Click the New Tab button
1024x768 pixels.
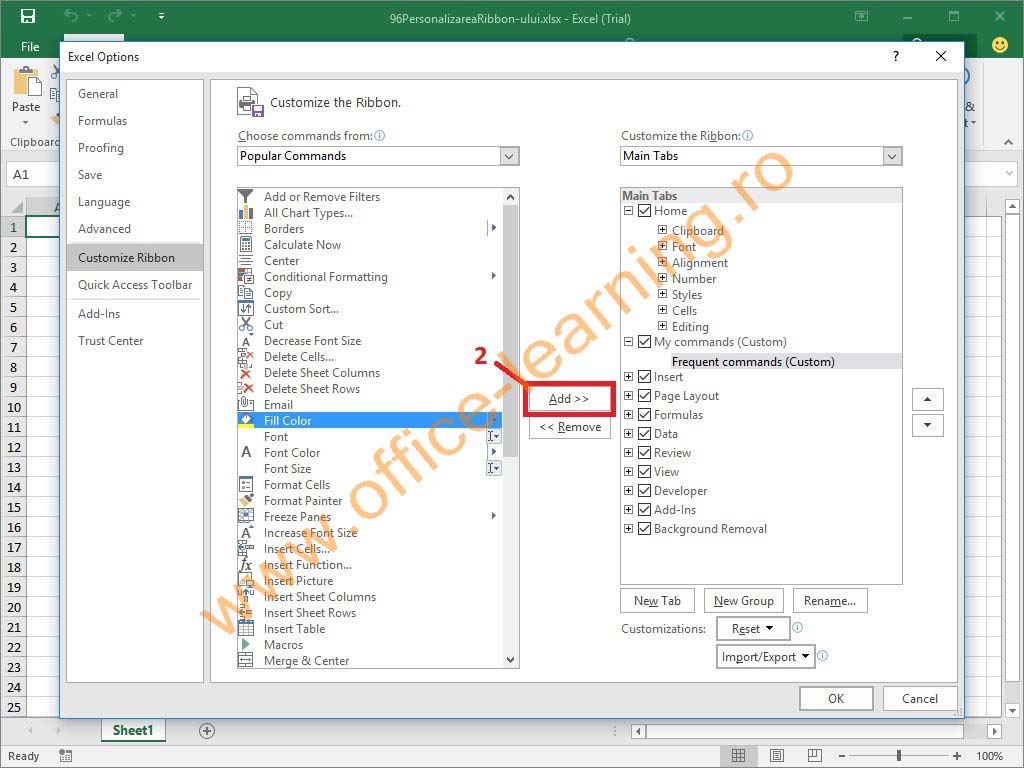tap(657, 601)
